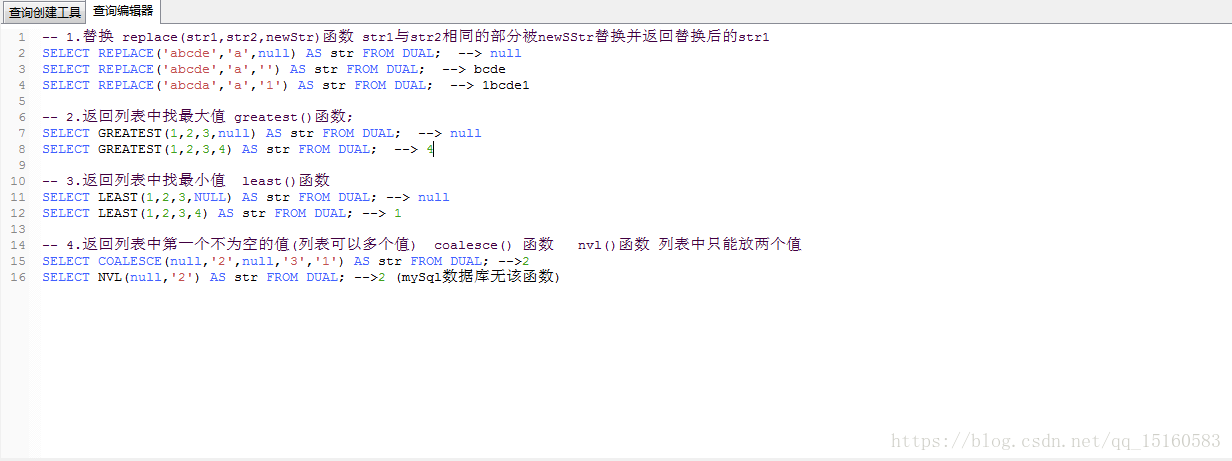The image size is (1232, 461).
Task: Click line number 1 in the gutter
Action: (22, 37)
